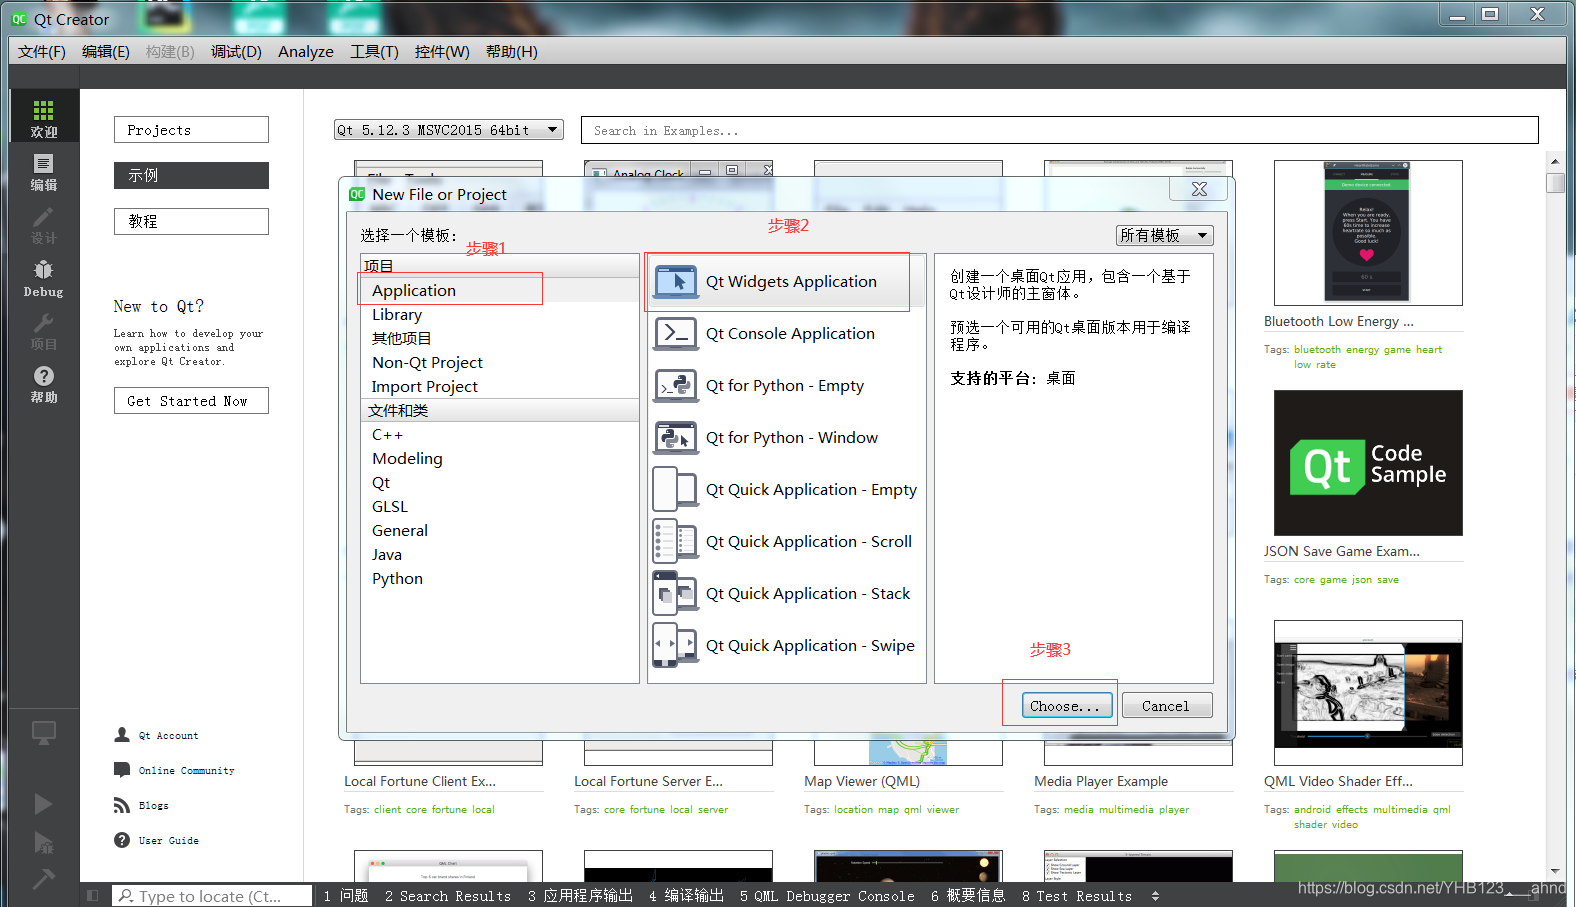
Task: Open the JSON Save Game example thumbnail
Action: coord(1368,463)
